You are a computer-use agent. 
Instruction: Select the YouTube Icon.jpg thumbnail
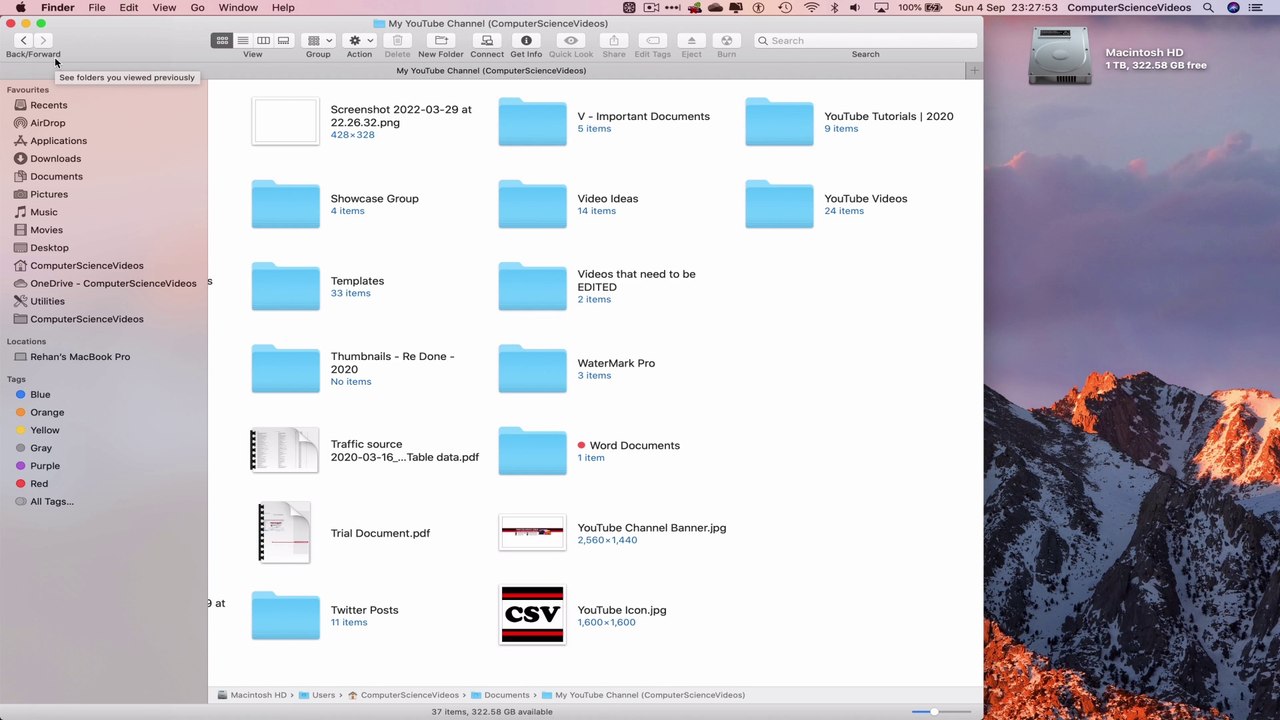pos(532,615)
